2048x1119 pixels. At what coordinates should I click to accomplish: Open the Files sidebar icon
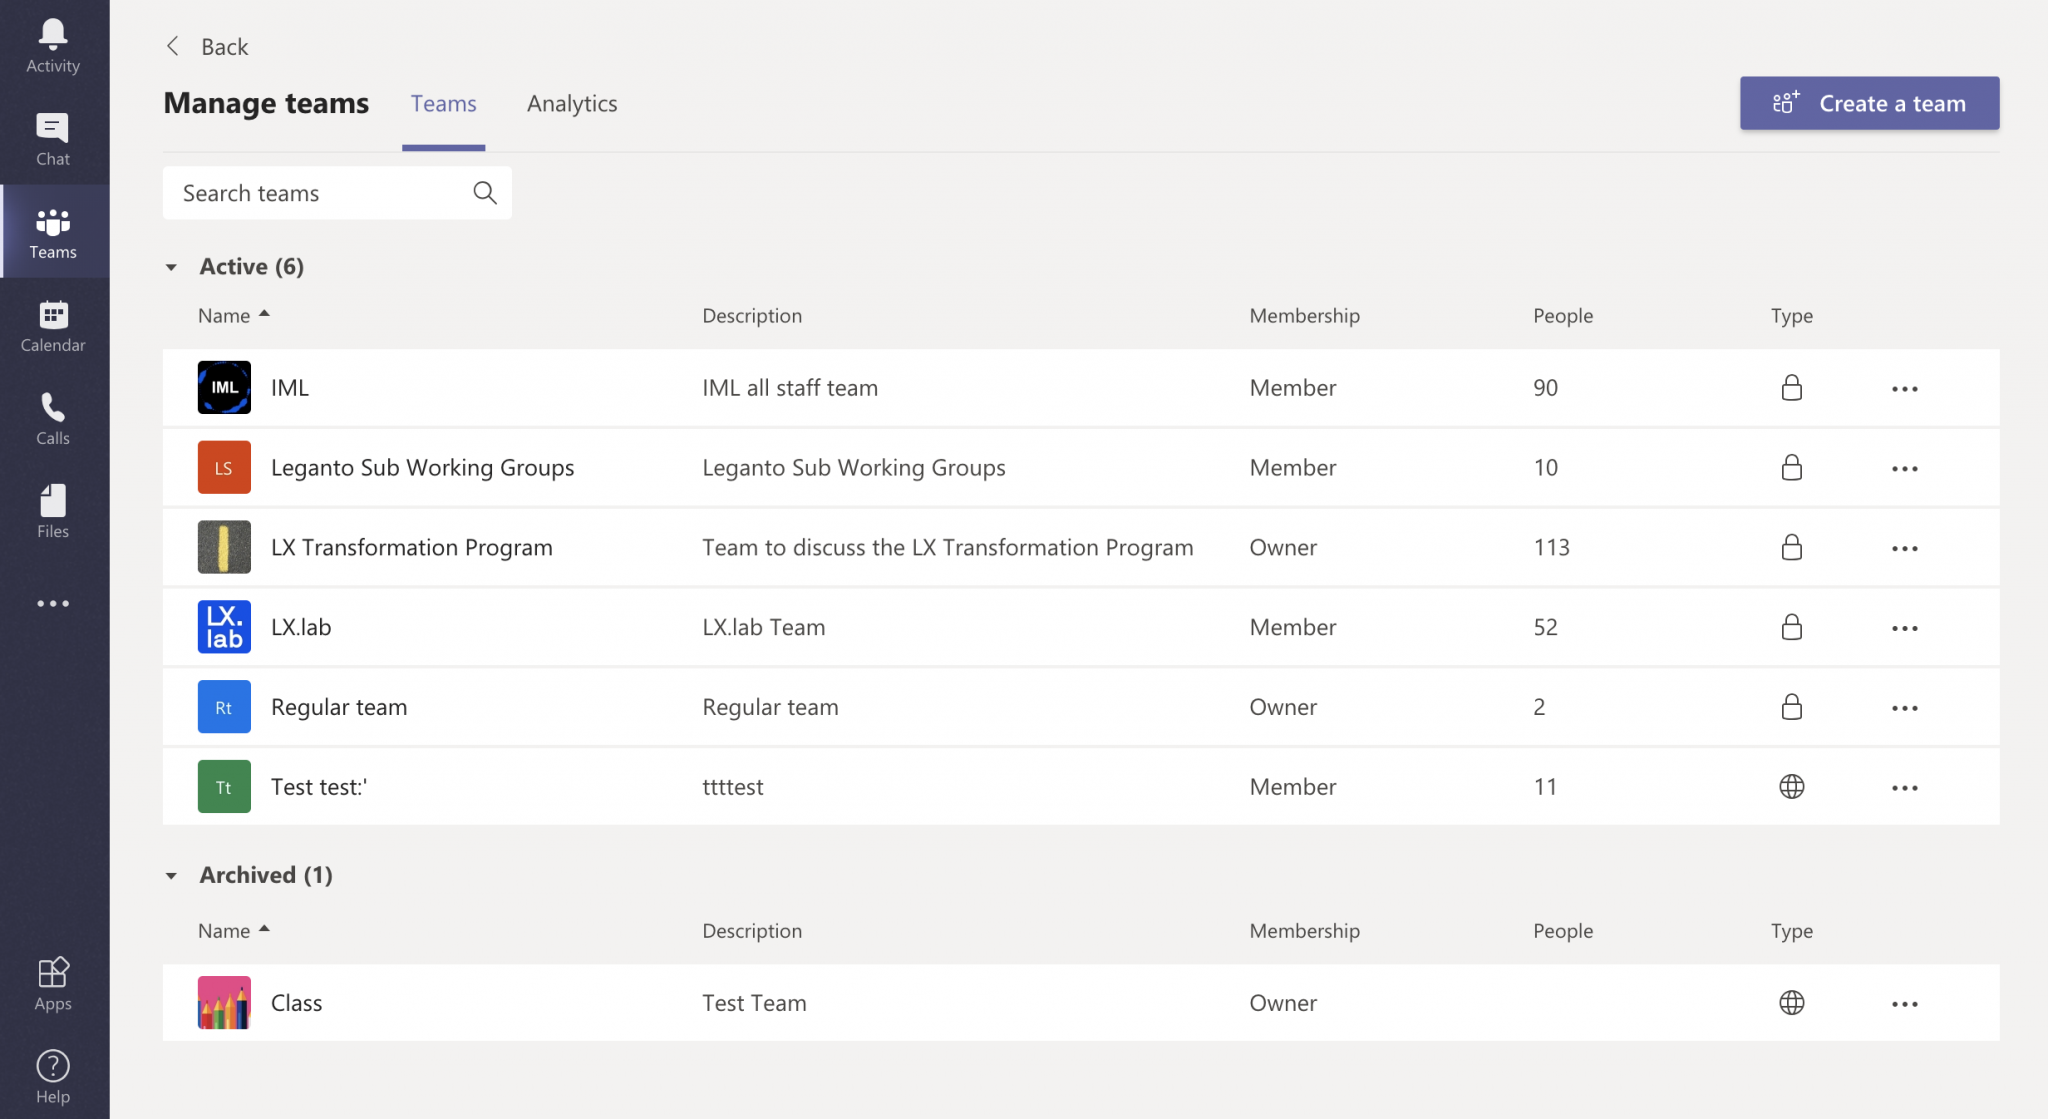(x=53, y=512)
